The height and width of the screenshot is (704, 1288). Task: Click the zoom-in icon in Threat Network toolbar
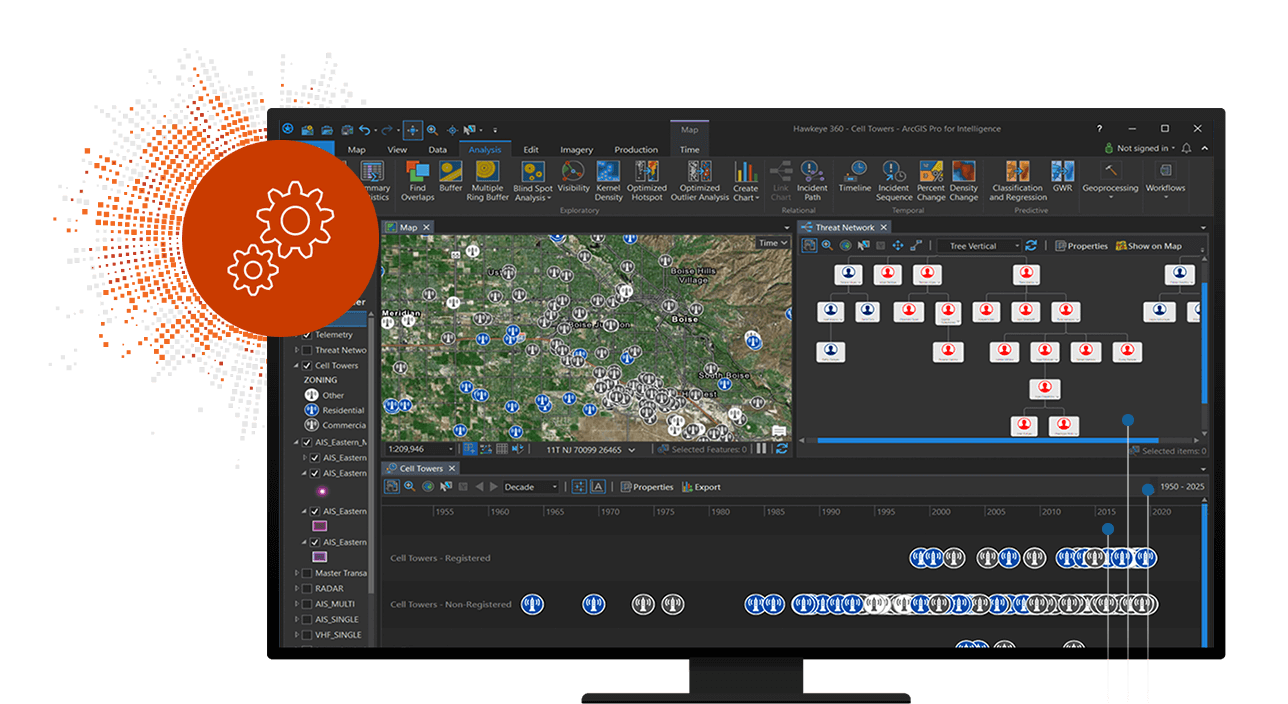tap(827, 245)
